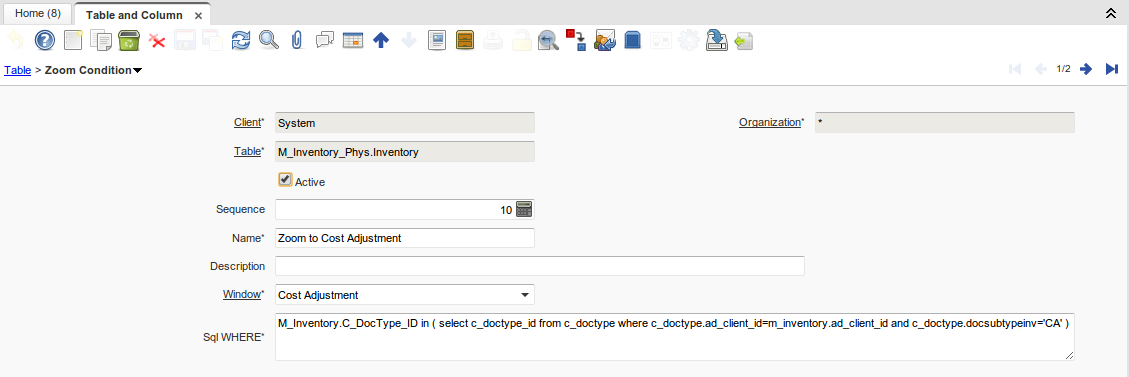Click the Zoom Across icon

[x=549, y=40]
